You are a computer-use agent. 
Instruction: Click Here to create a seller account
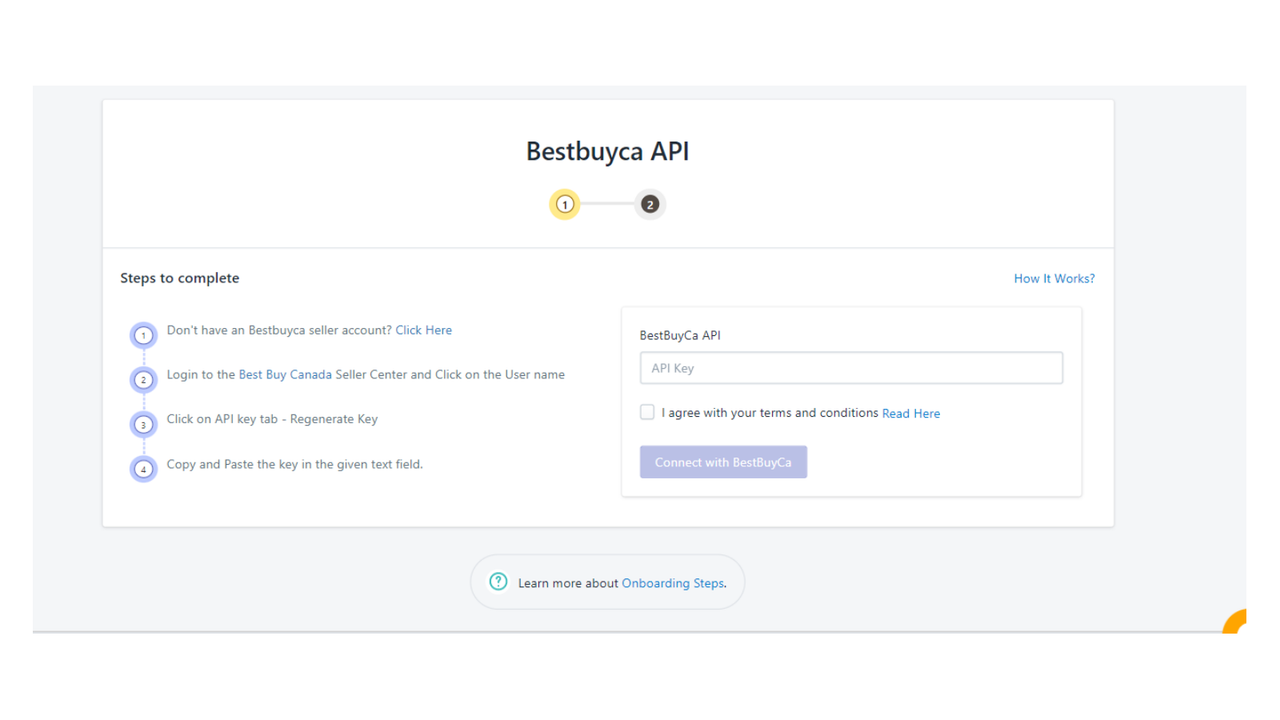423,329
